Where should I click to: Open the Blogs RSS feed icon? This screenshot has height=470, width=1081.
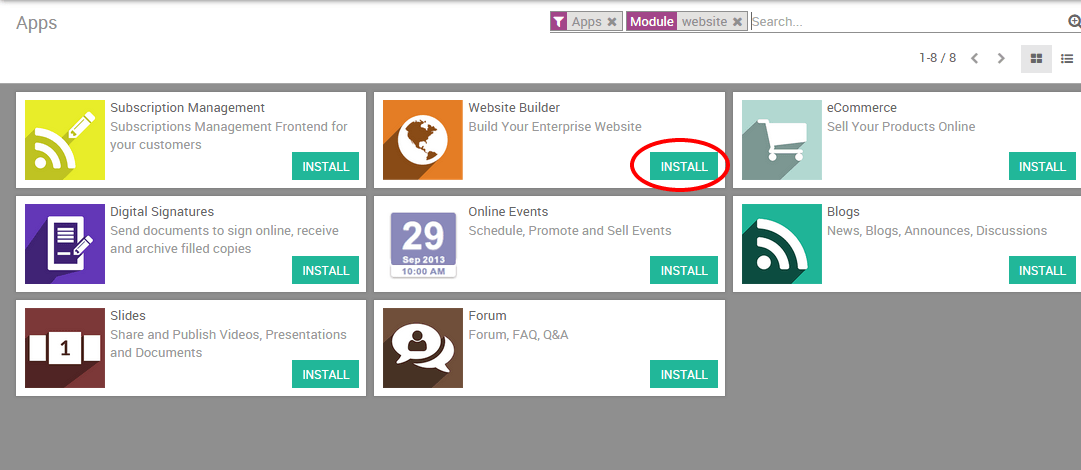(x=782, y=244)
